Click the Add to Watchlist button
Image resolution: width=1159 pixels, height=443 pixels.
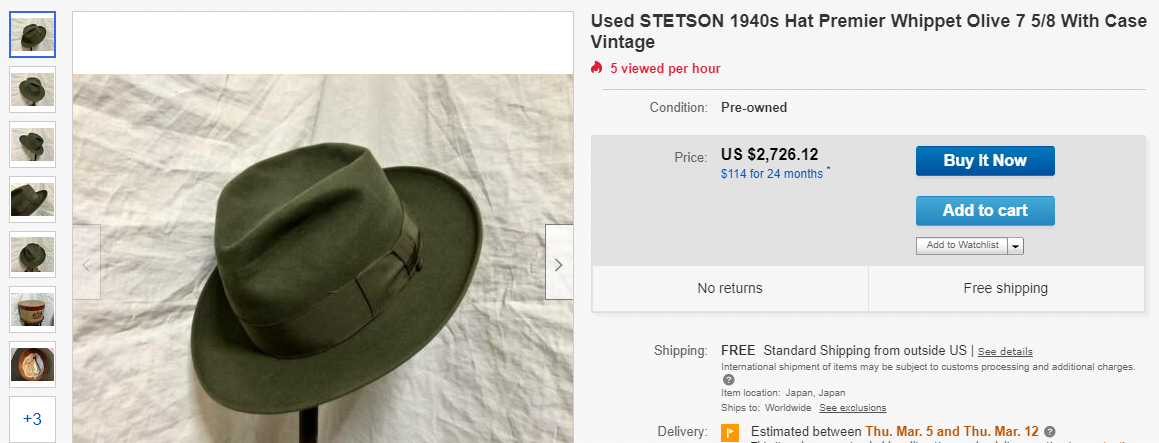(x=962, y=246)
